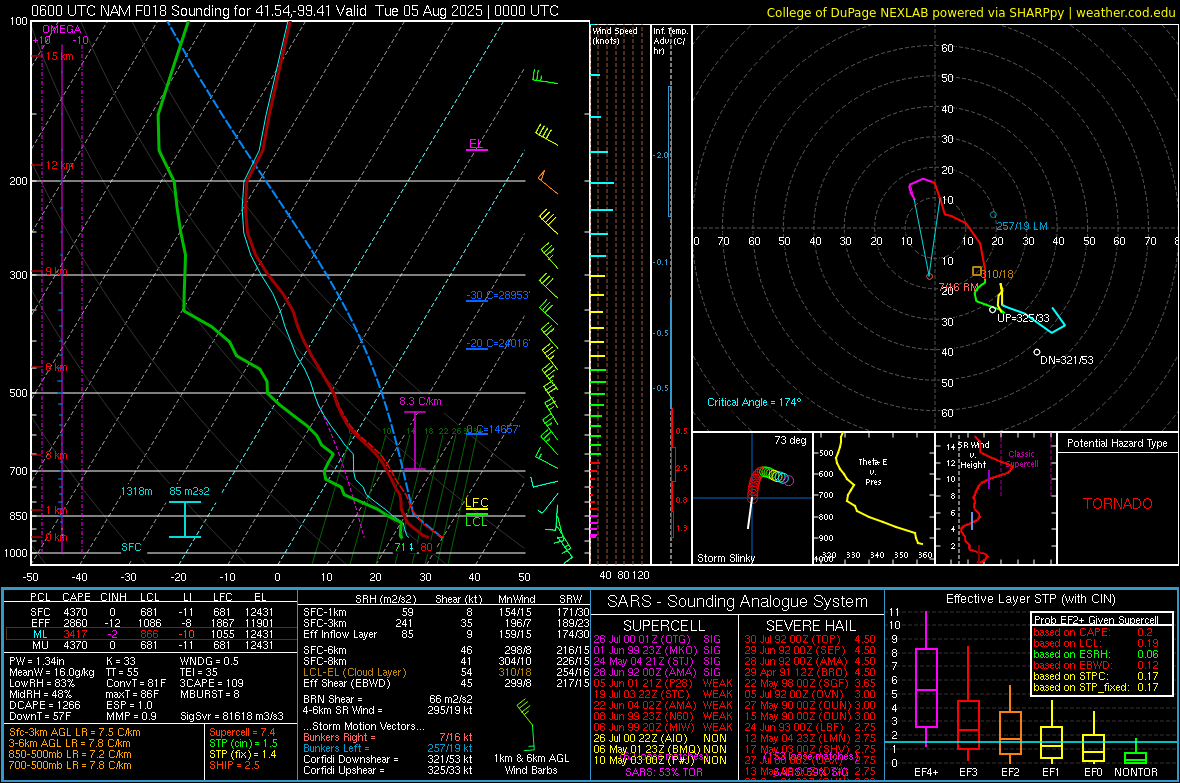Viewport: 1180px width, 783px height.
Task: Select the SFC parcel row in CAPE table
Action: pyautogui.click(x=150, y=612)
